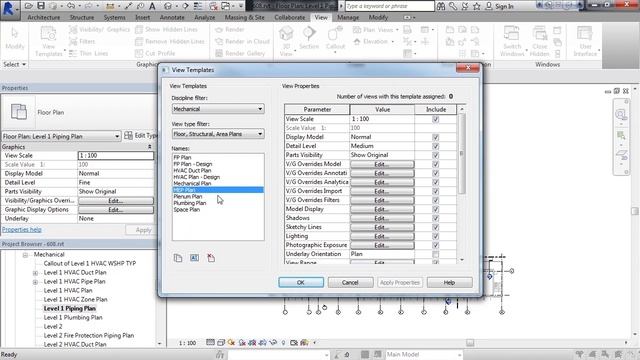Click Help button in View Templates dialog
640x360 pixels.
(449, 282)
